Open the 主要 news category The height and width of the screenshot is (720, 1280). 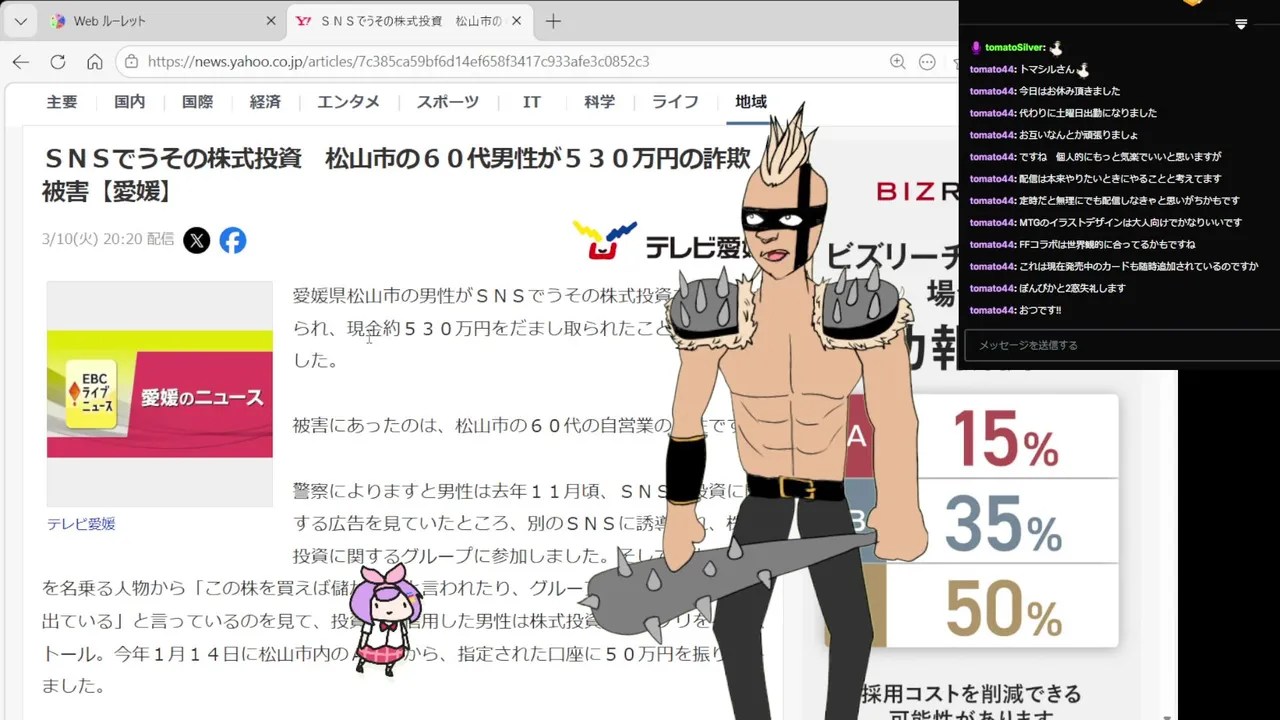click(62, 102)
